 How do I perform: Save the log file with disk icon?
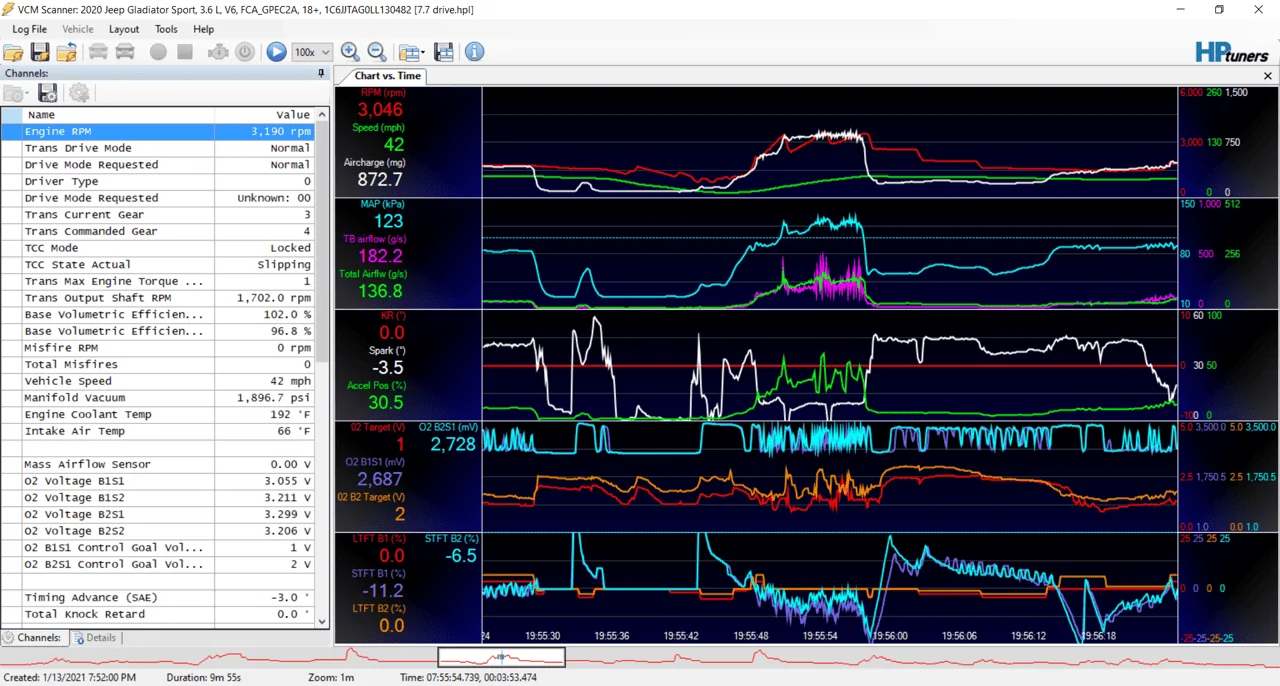(40, 52)
